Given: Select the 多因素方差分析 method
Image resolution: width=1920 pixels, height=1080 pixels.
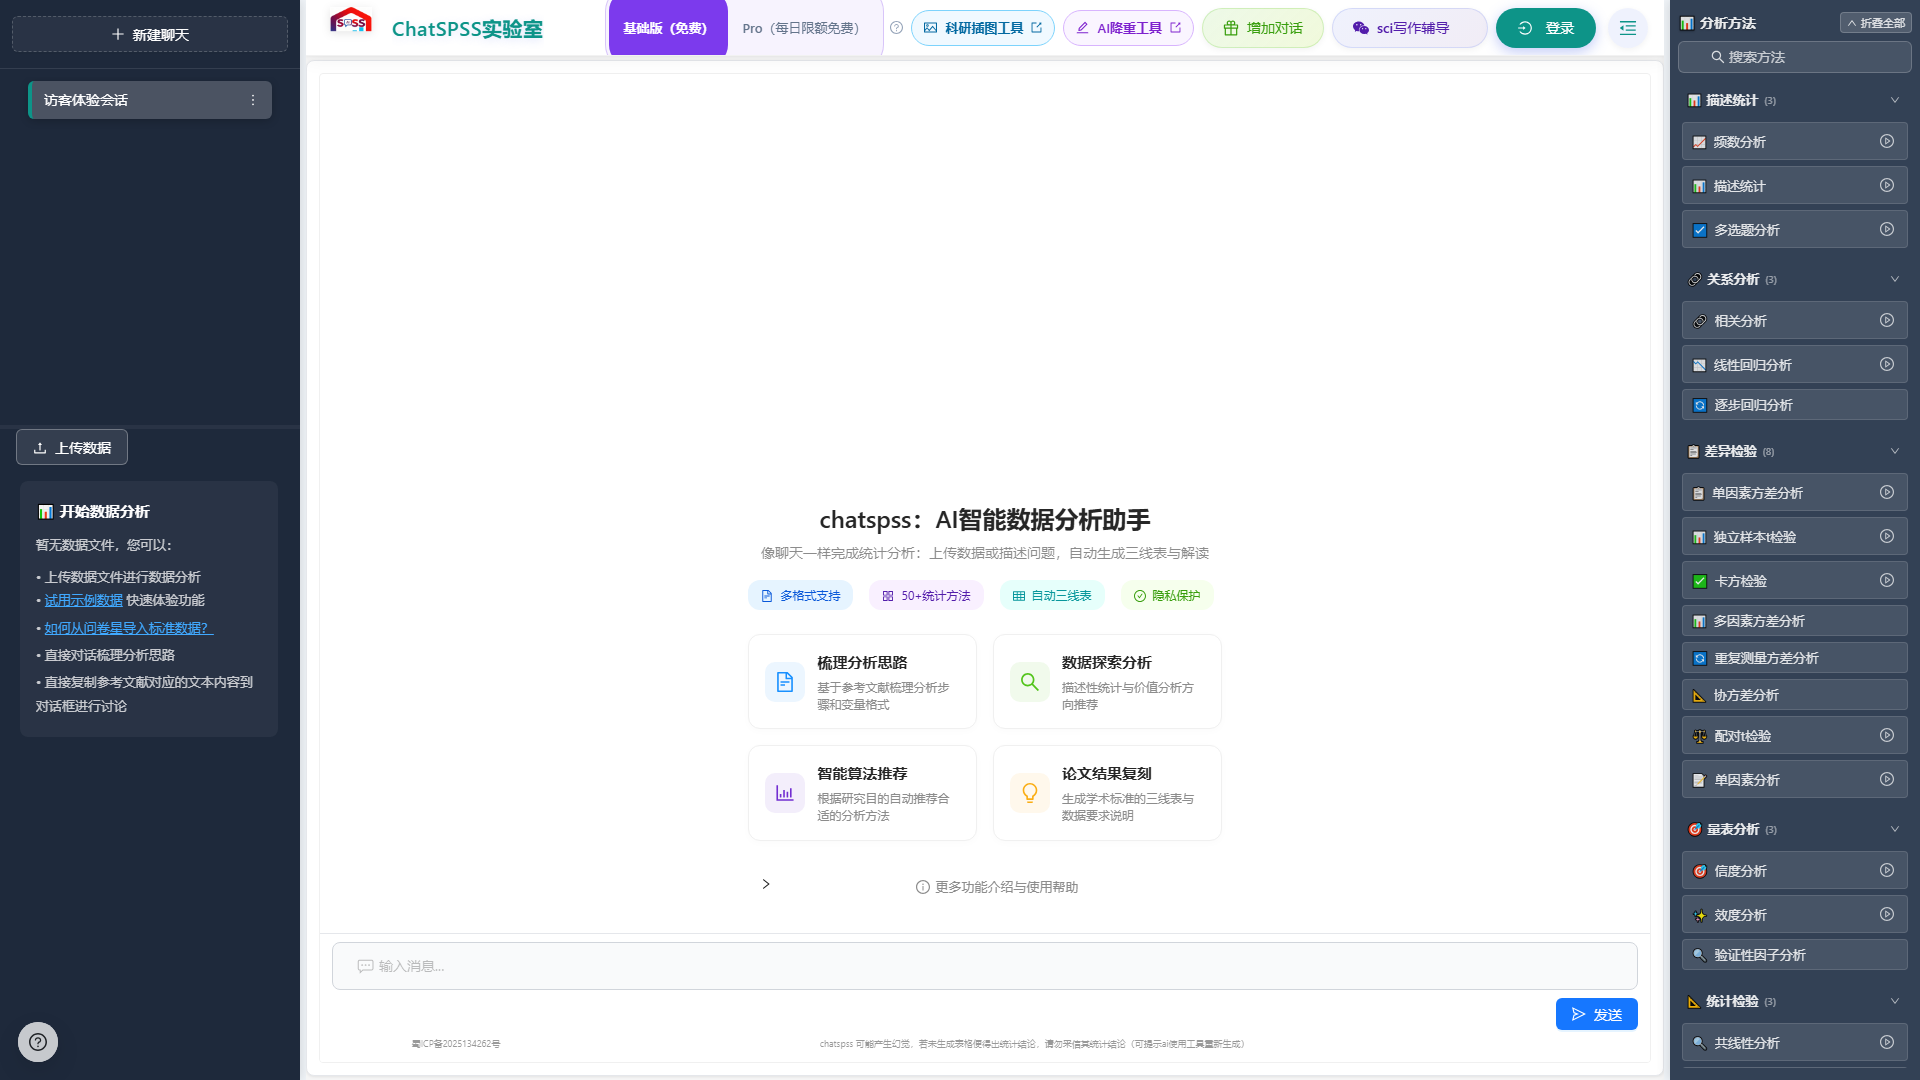Looking at the screenshot, I should point(1794,621).
